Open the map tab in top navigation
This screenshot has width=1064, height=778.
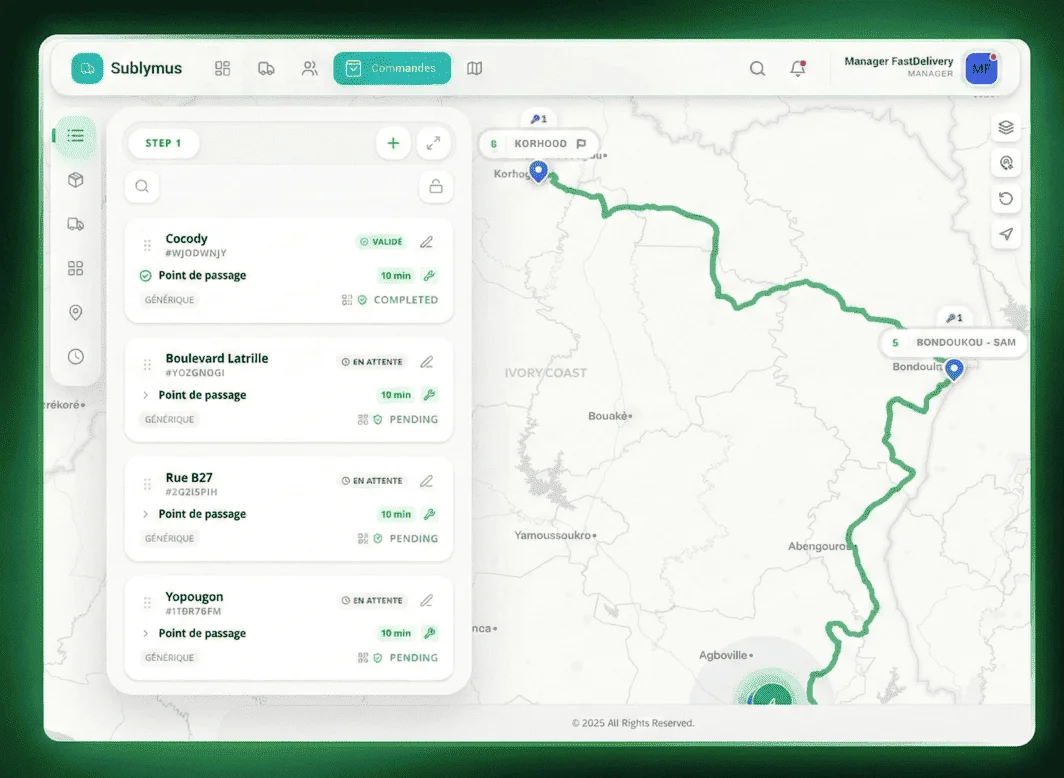coord(474,68)
